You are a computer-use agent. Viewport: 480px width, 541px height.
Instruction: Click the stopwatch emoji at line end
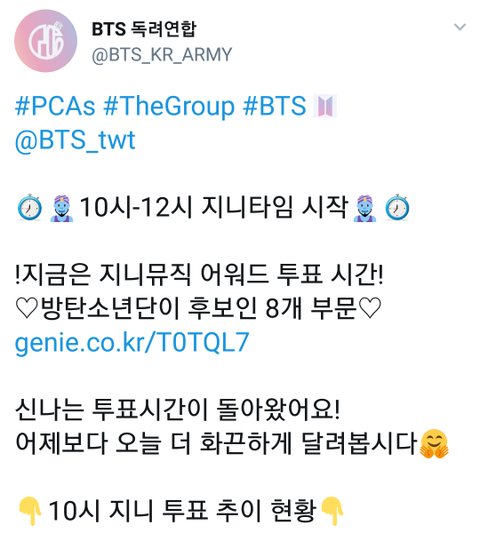pos(397,207)
